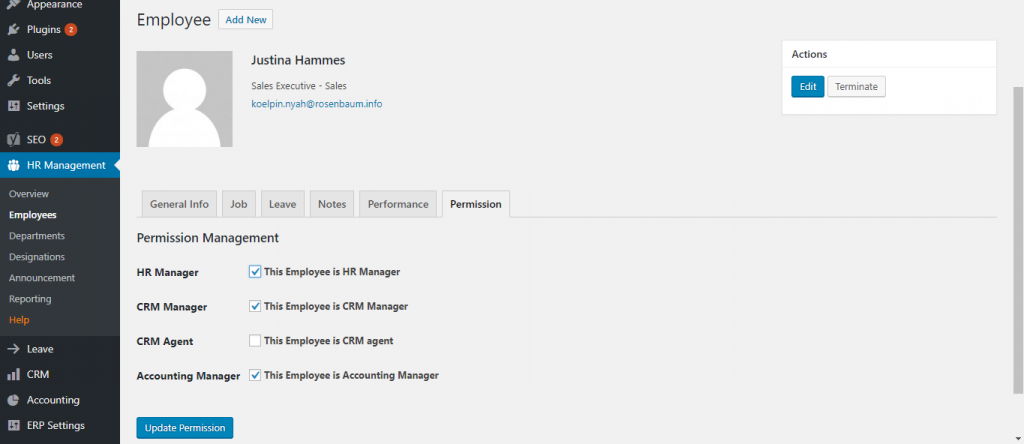The image size is (1024, 444).
Task: Click the employee avatar placeholder image
Action: pyautogui.click(x=184, y=99)
